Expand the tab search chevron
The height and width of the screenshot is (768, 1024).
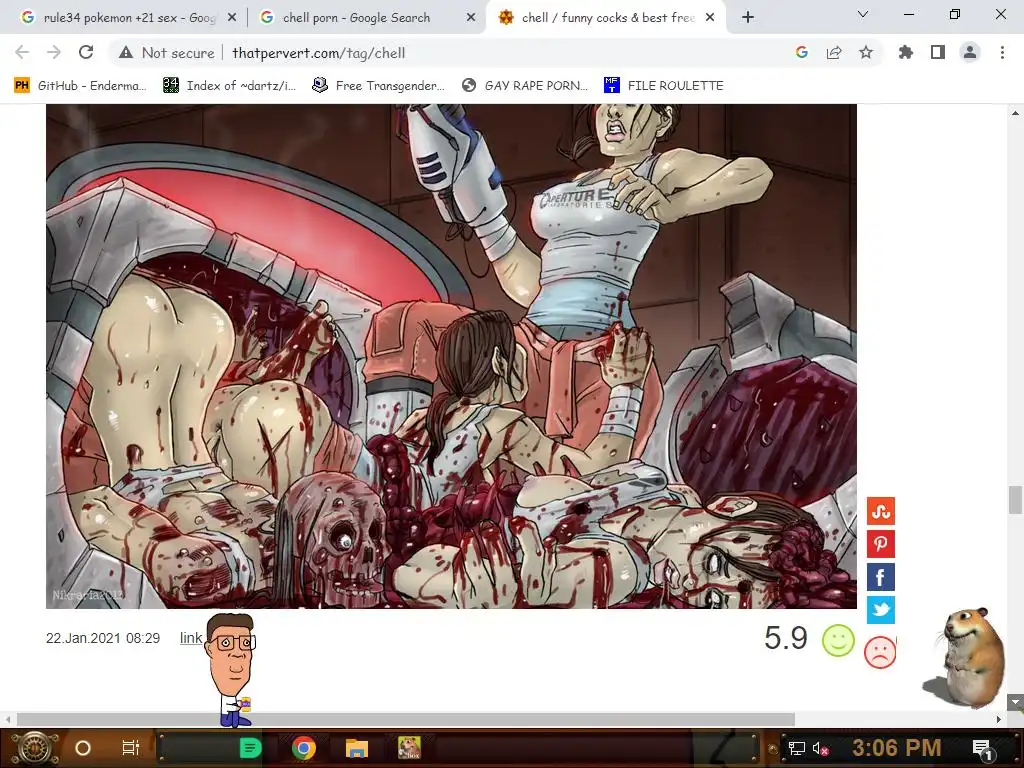(863, 14)
